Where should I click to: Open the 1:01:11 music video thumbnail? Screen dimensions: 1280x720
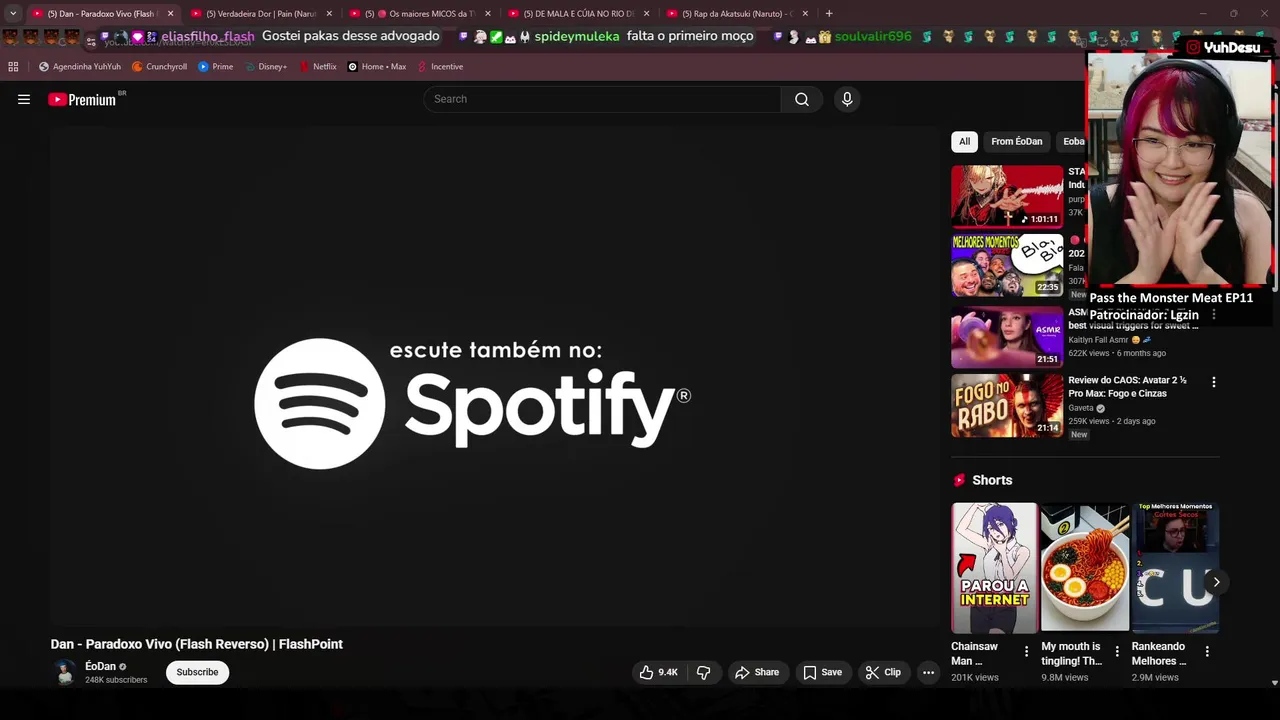coord(1007,196)
